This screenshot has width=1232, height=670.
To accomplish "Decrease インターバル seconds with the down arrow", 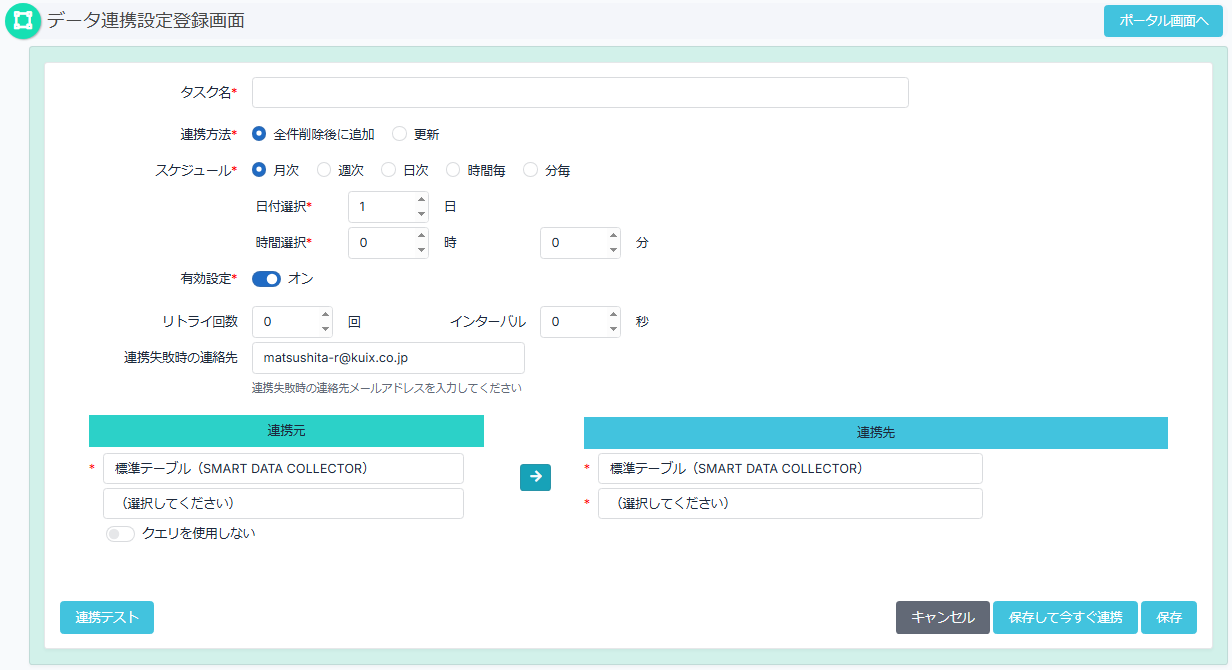I will click(x=613, y=329).
